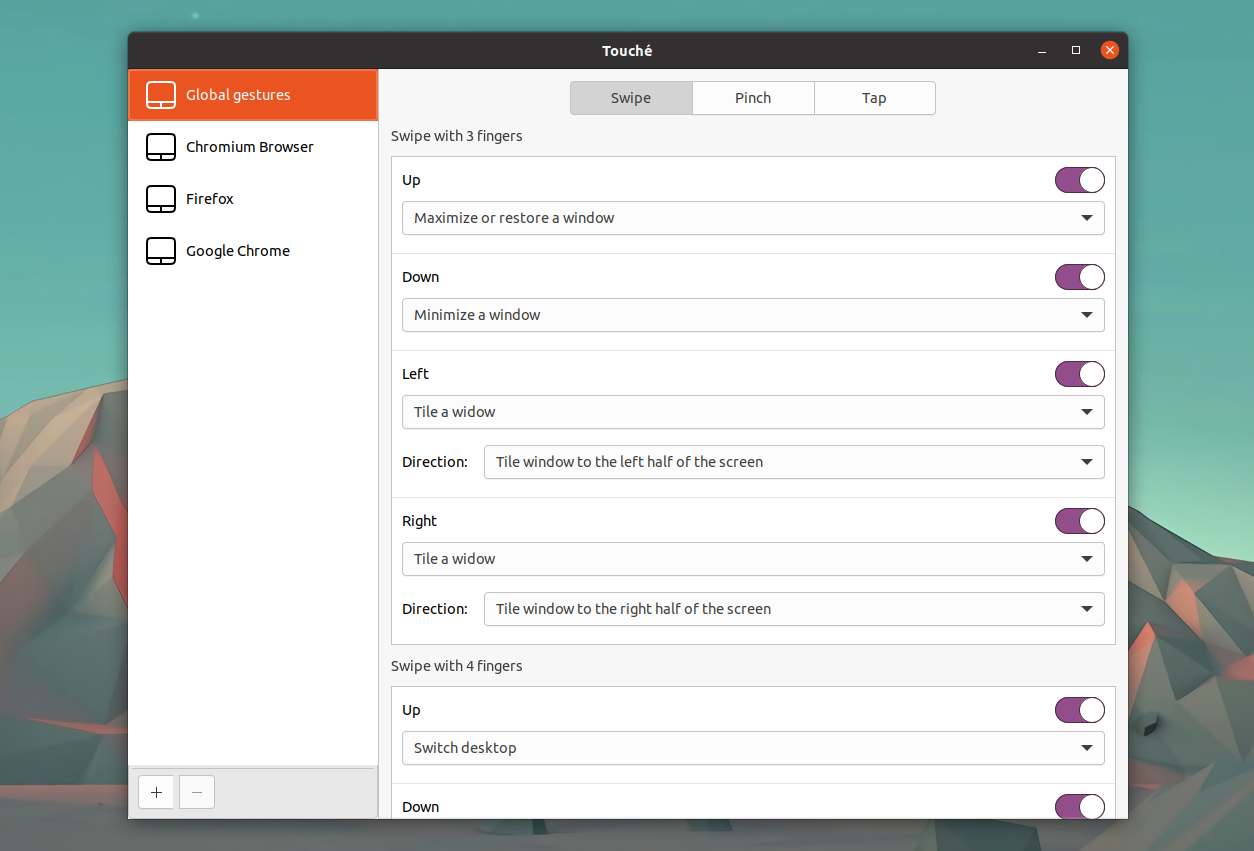Open the Up gesture action dropdown arrow
Screen dimensions: 1254x851
[x=1087, y=217]
